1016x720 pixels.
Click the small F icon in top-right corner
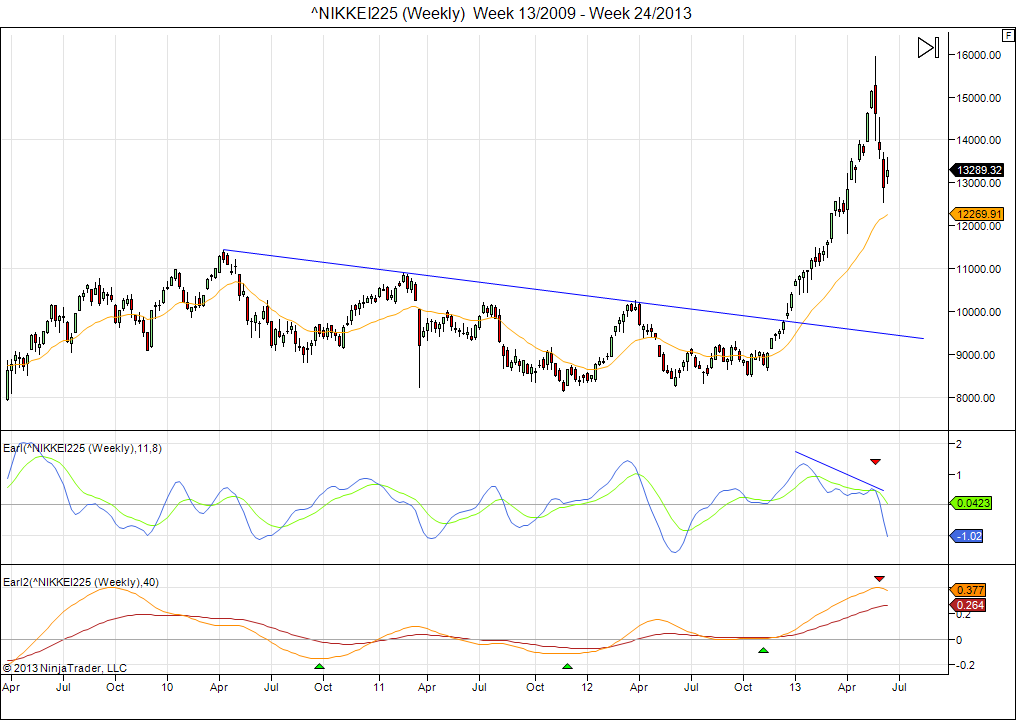click(1007, 35)
